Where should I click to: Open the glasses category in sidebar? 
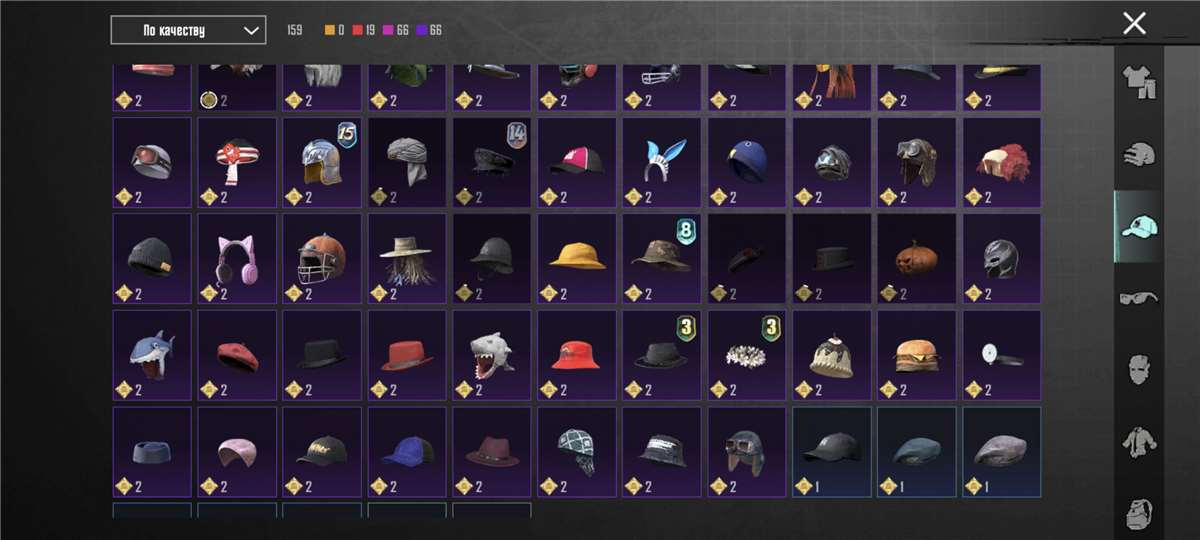pos(1139,298)
